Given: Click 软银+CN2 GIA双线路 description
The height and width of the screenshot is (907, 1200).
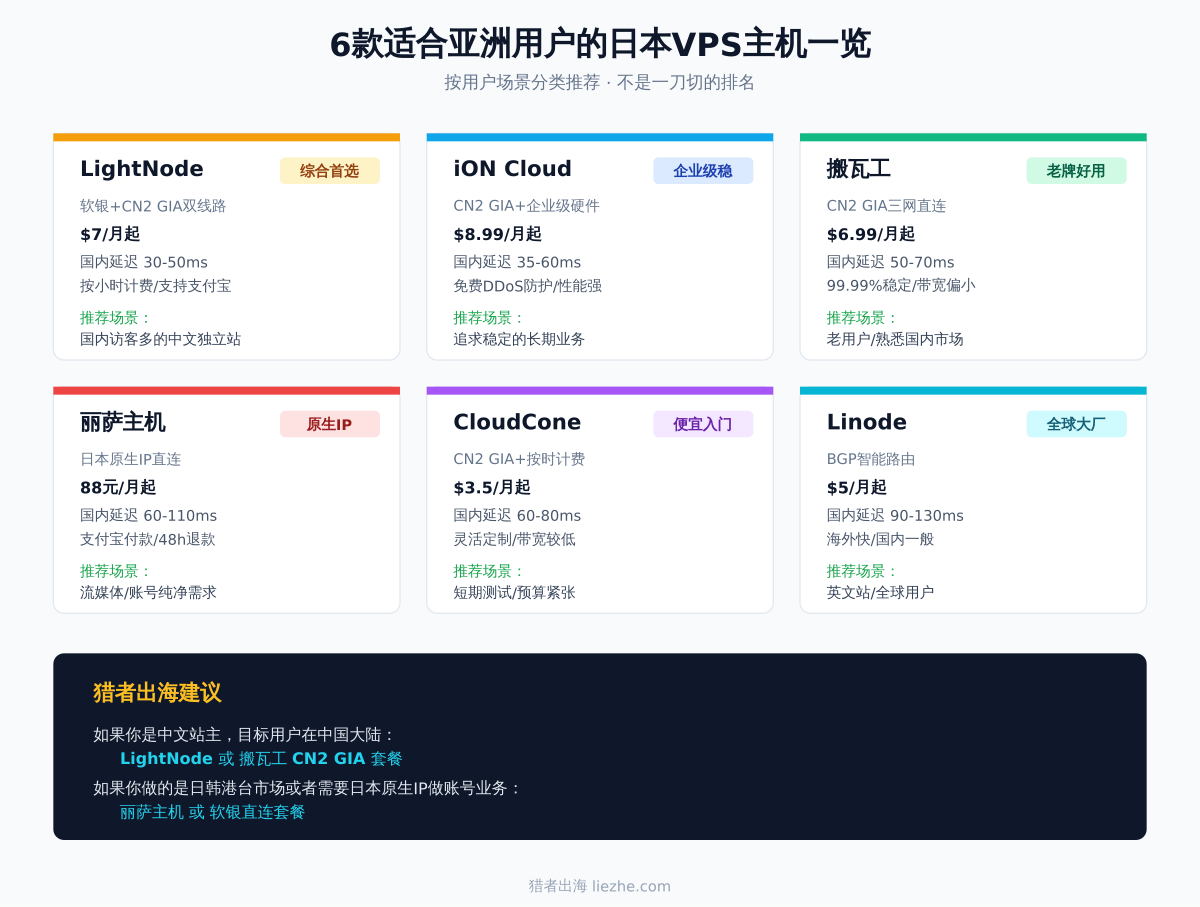Looking at the screenshot, I should [153, 206].
